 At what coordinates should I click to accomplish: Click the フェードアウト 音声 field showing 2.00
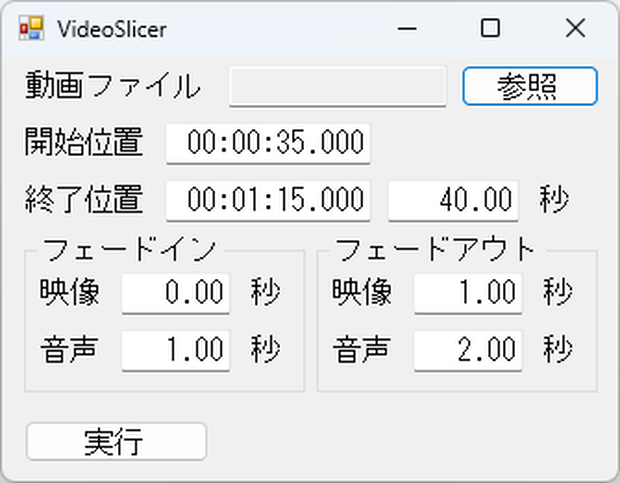click(468, 351)
